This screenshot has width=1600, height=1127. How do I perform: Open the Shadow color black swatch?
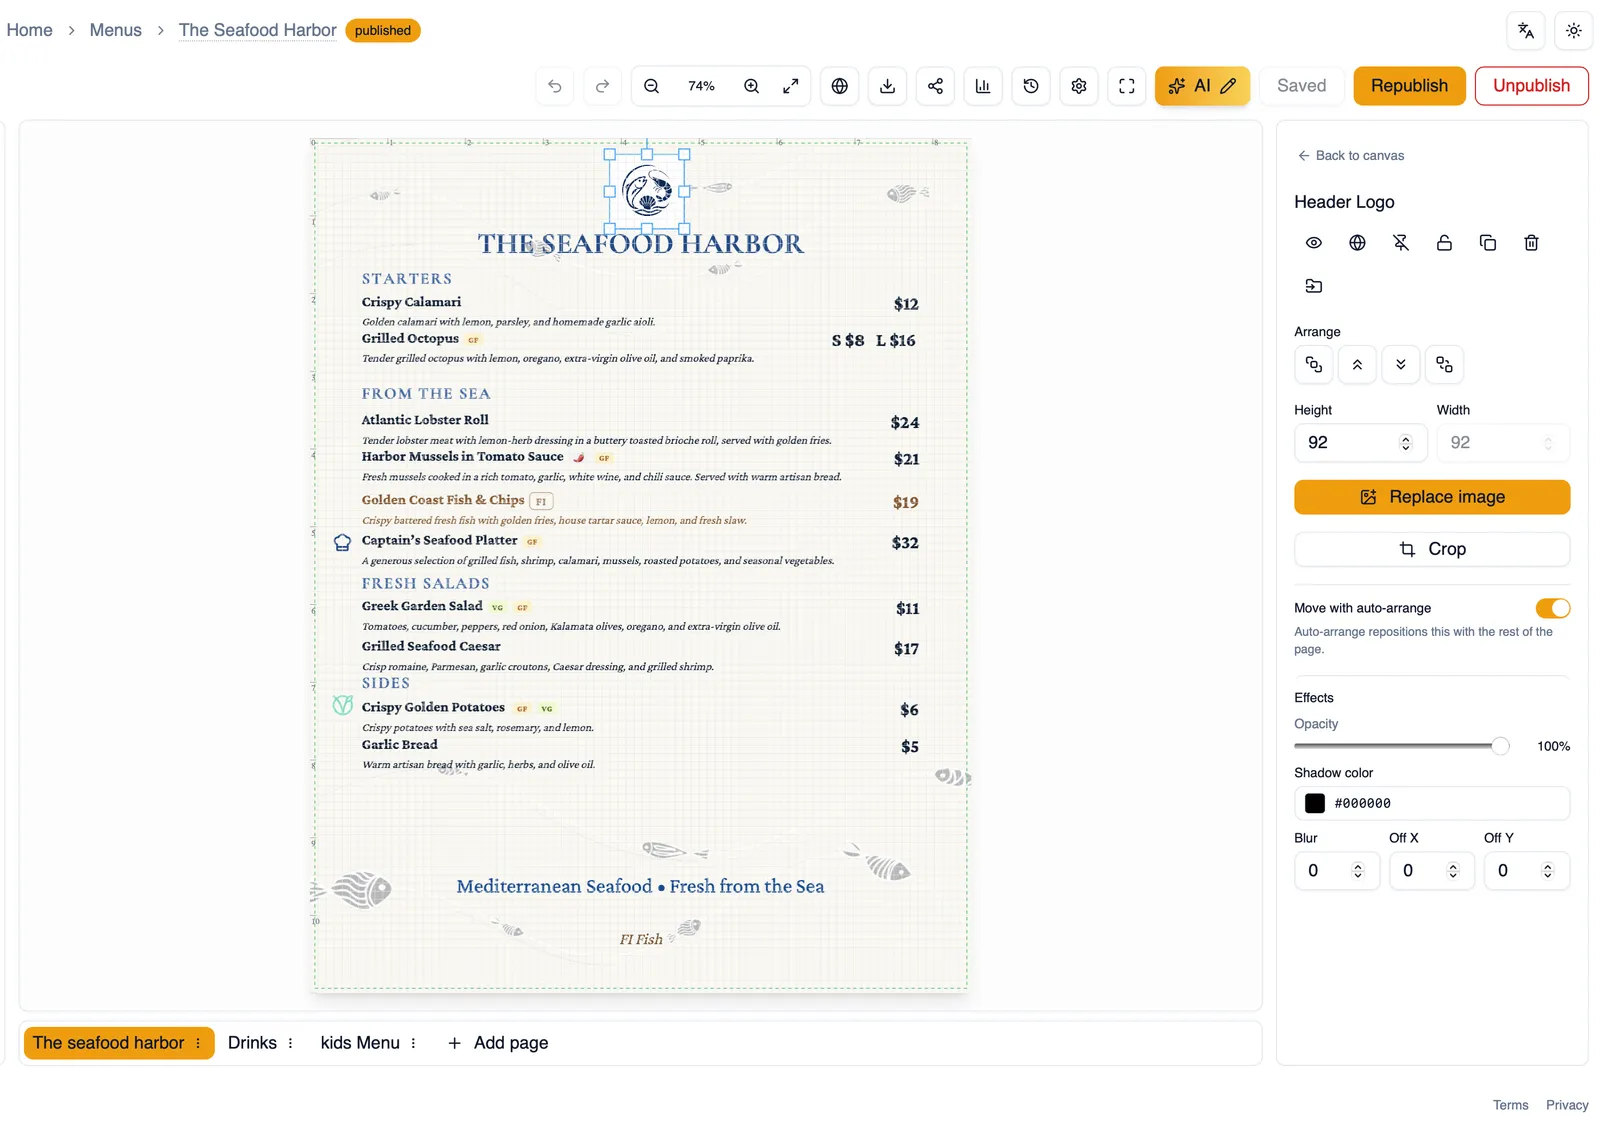coord(1315,803)
